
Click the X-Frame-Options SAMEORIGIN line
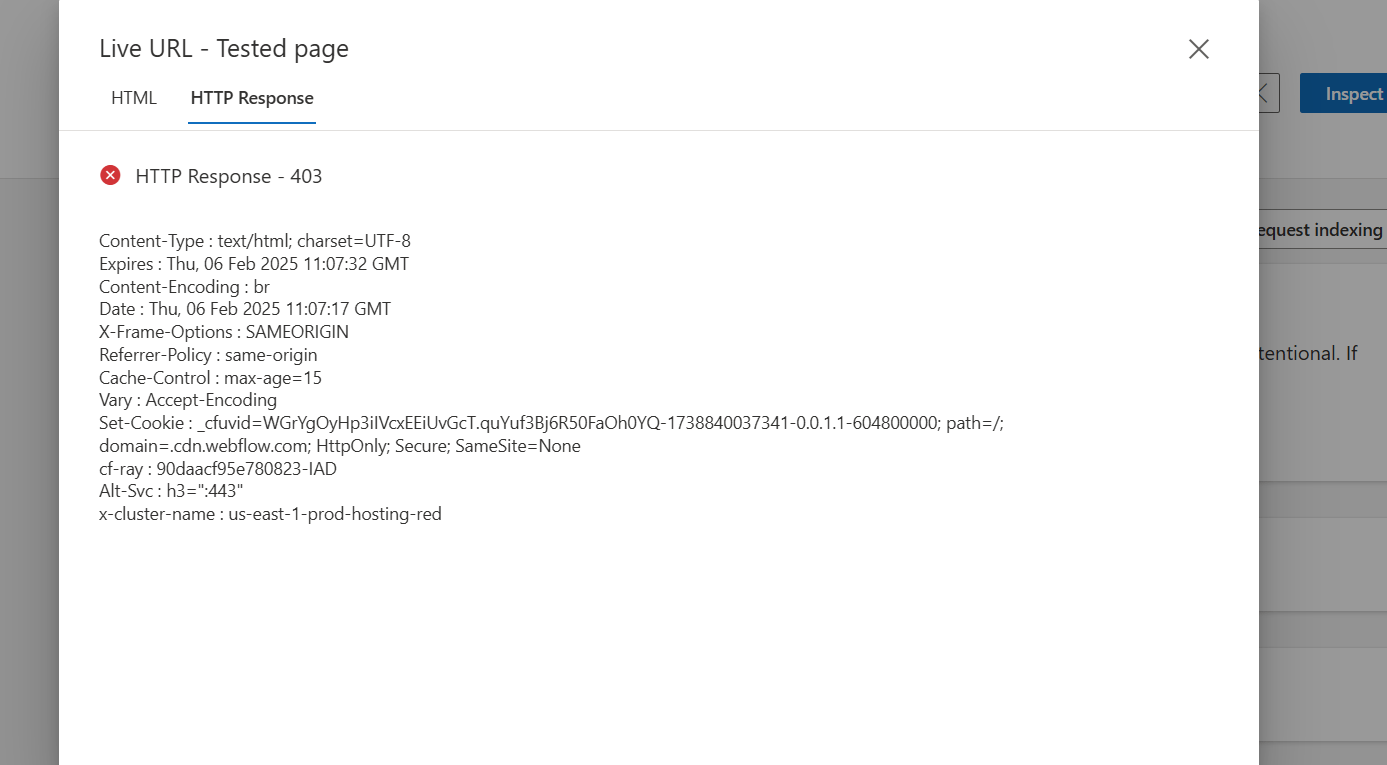pyautogui.click(x=224, y=331)
